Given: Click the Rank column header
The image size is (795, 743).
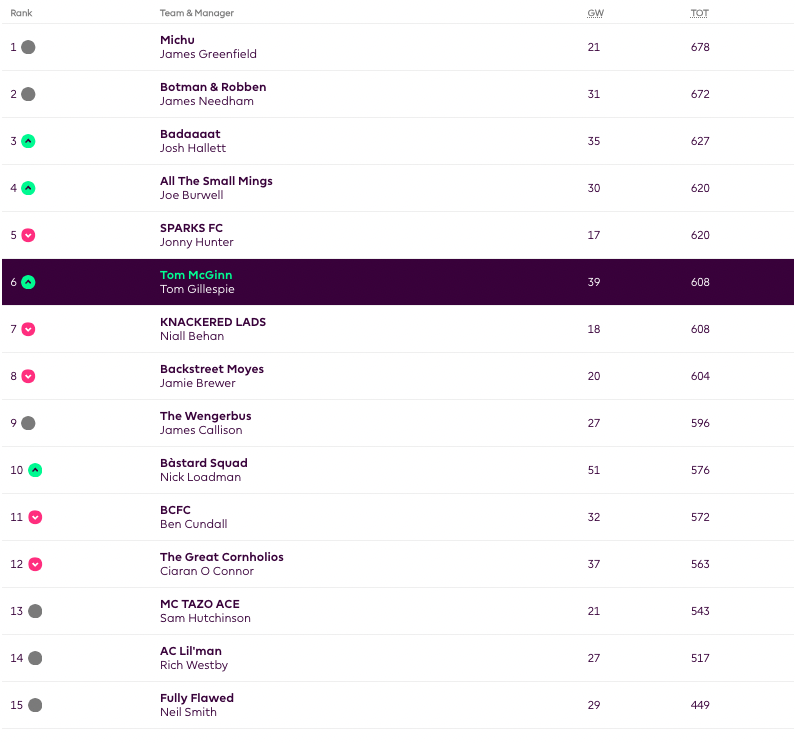Looking at the screenshot, I should [x=21, y=13].
